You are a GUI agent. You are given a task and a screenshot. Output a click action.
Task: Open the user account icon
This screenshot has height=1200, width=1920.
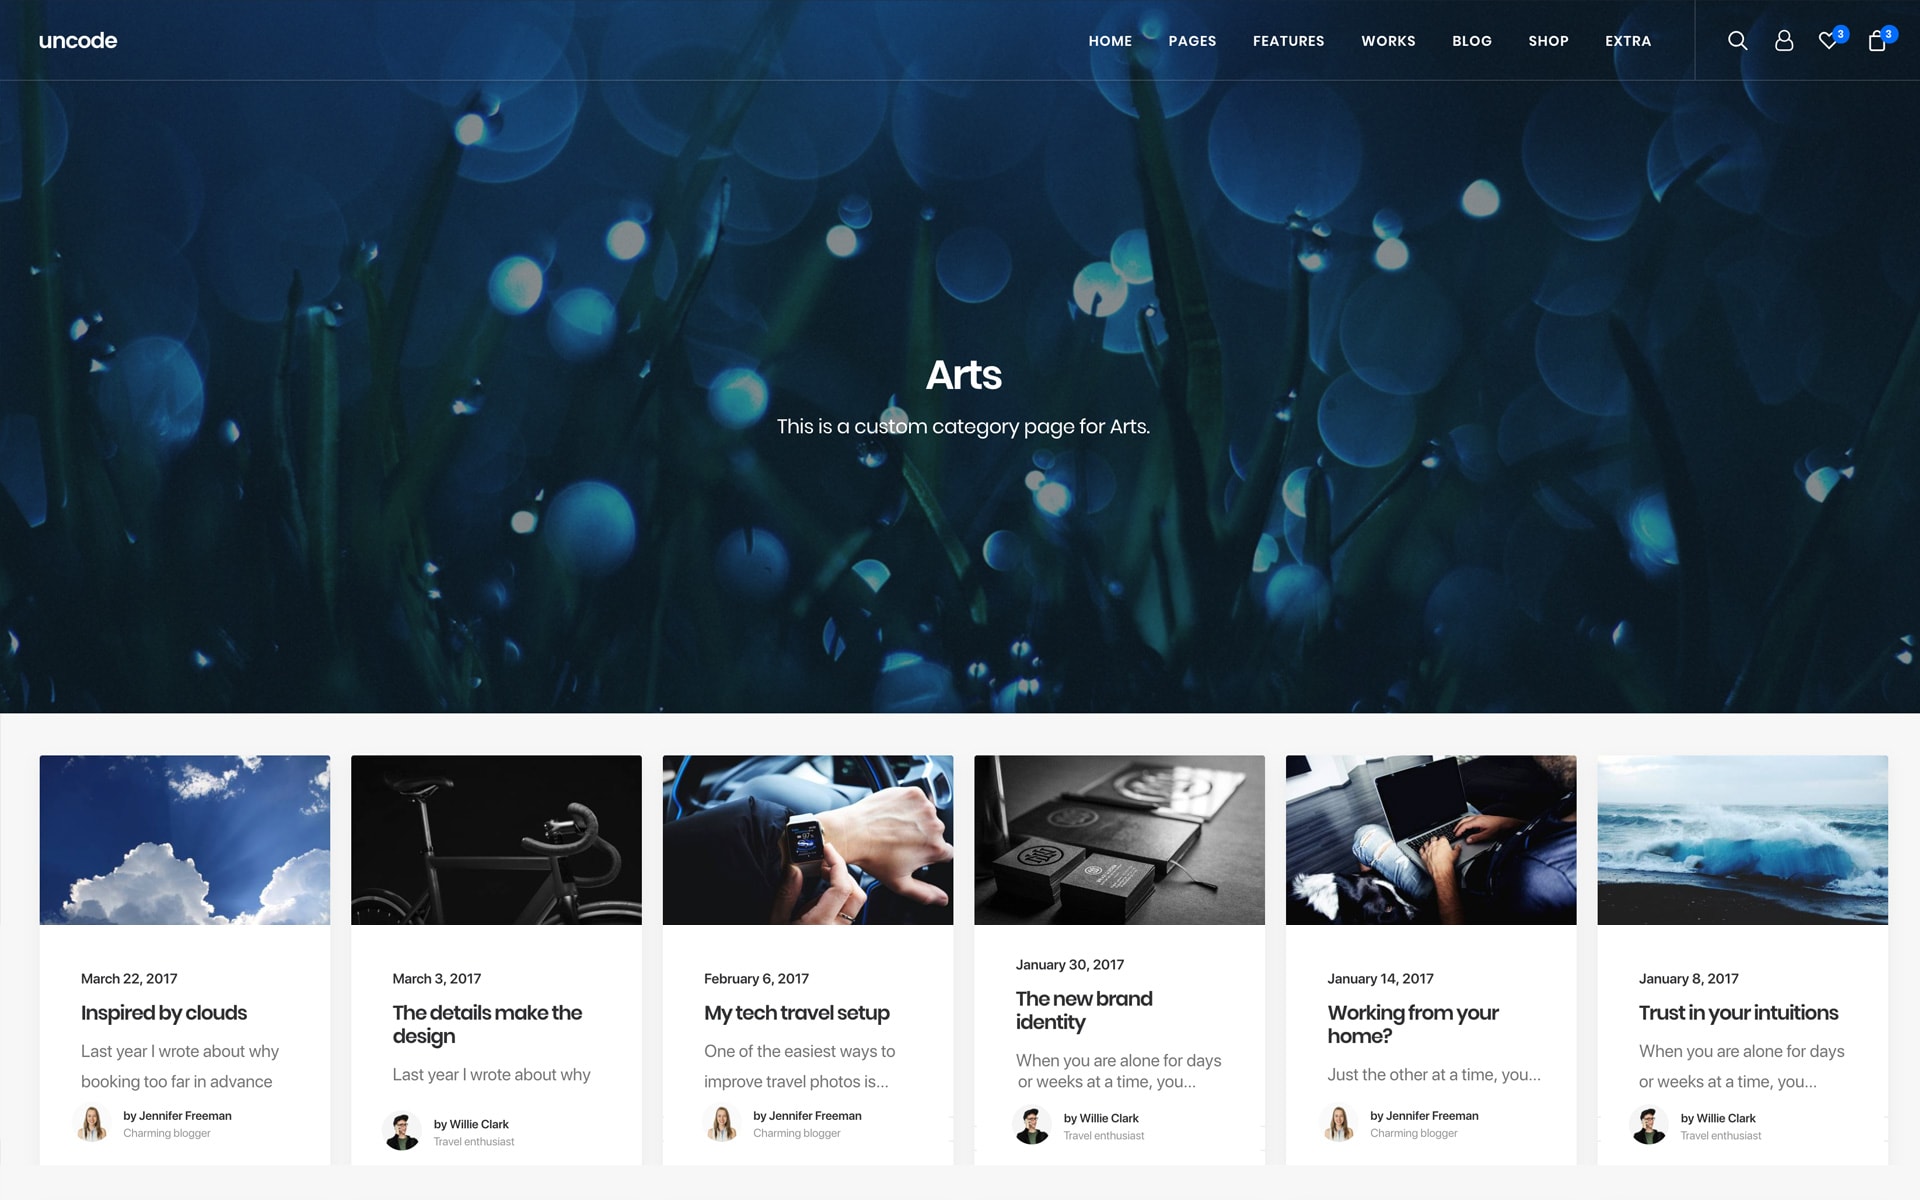(1783, 40)
